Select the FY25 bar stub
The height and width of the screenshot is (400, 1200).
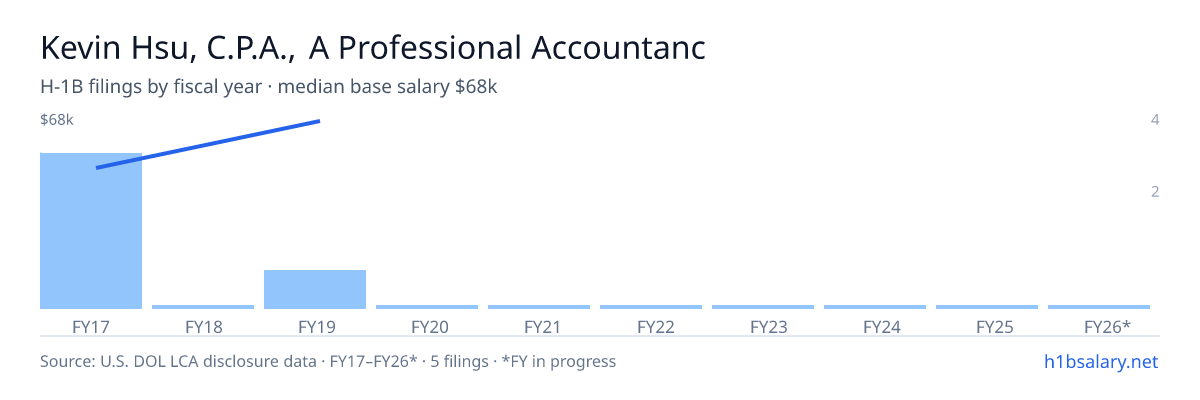[x=987, y=307]
